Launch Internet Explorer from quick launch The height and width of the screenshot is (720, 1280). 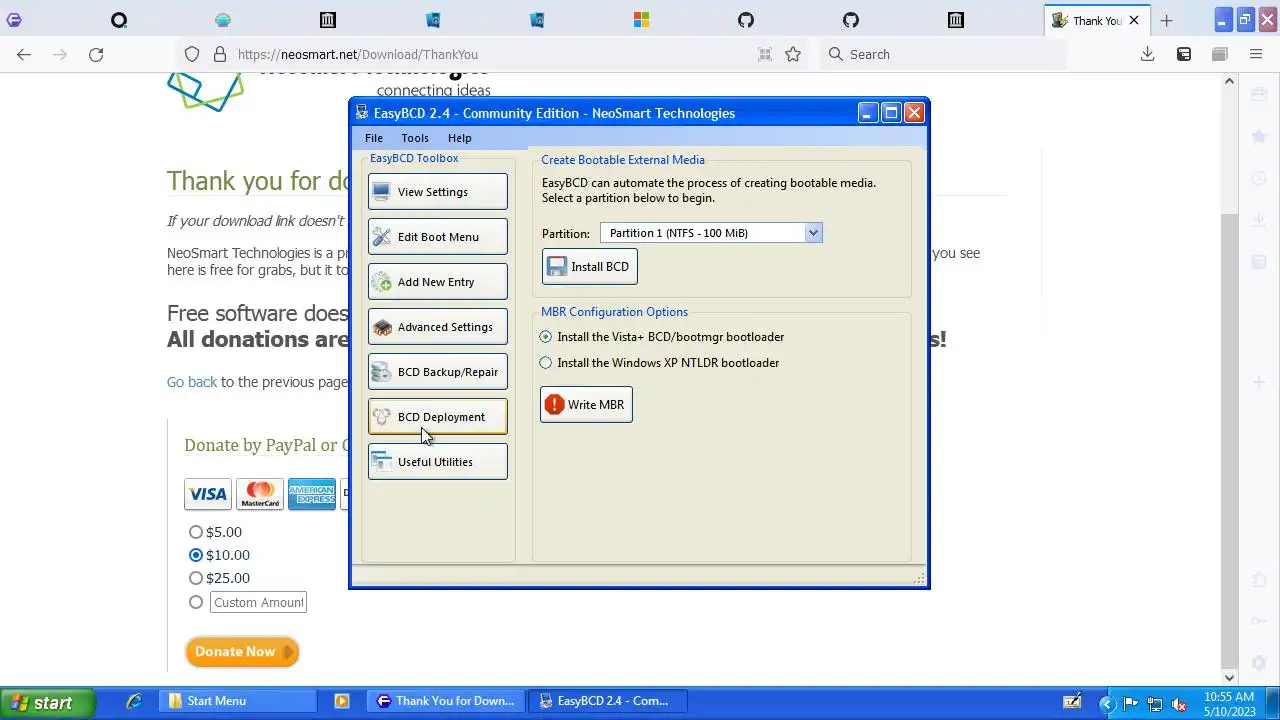pyautogui.click(x=134, y=702)
